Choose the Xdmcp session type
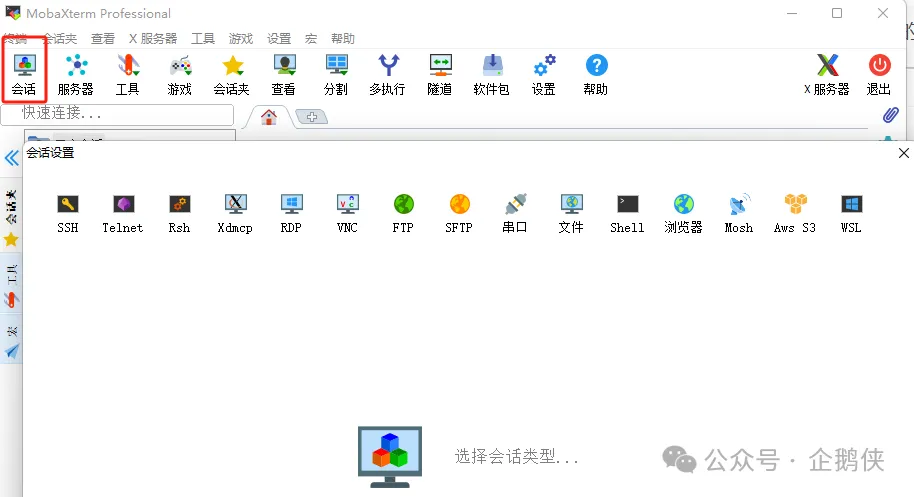This screenshot has height=497, width=914. (235, 214)
